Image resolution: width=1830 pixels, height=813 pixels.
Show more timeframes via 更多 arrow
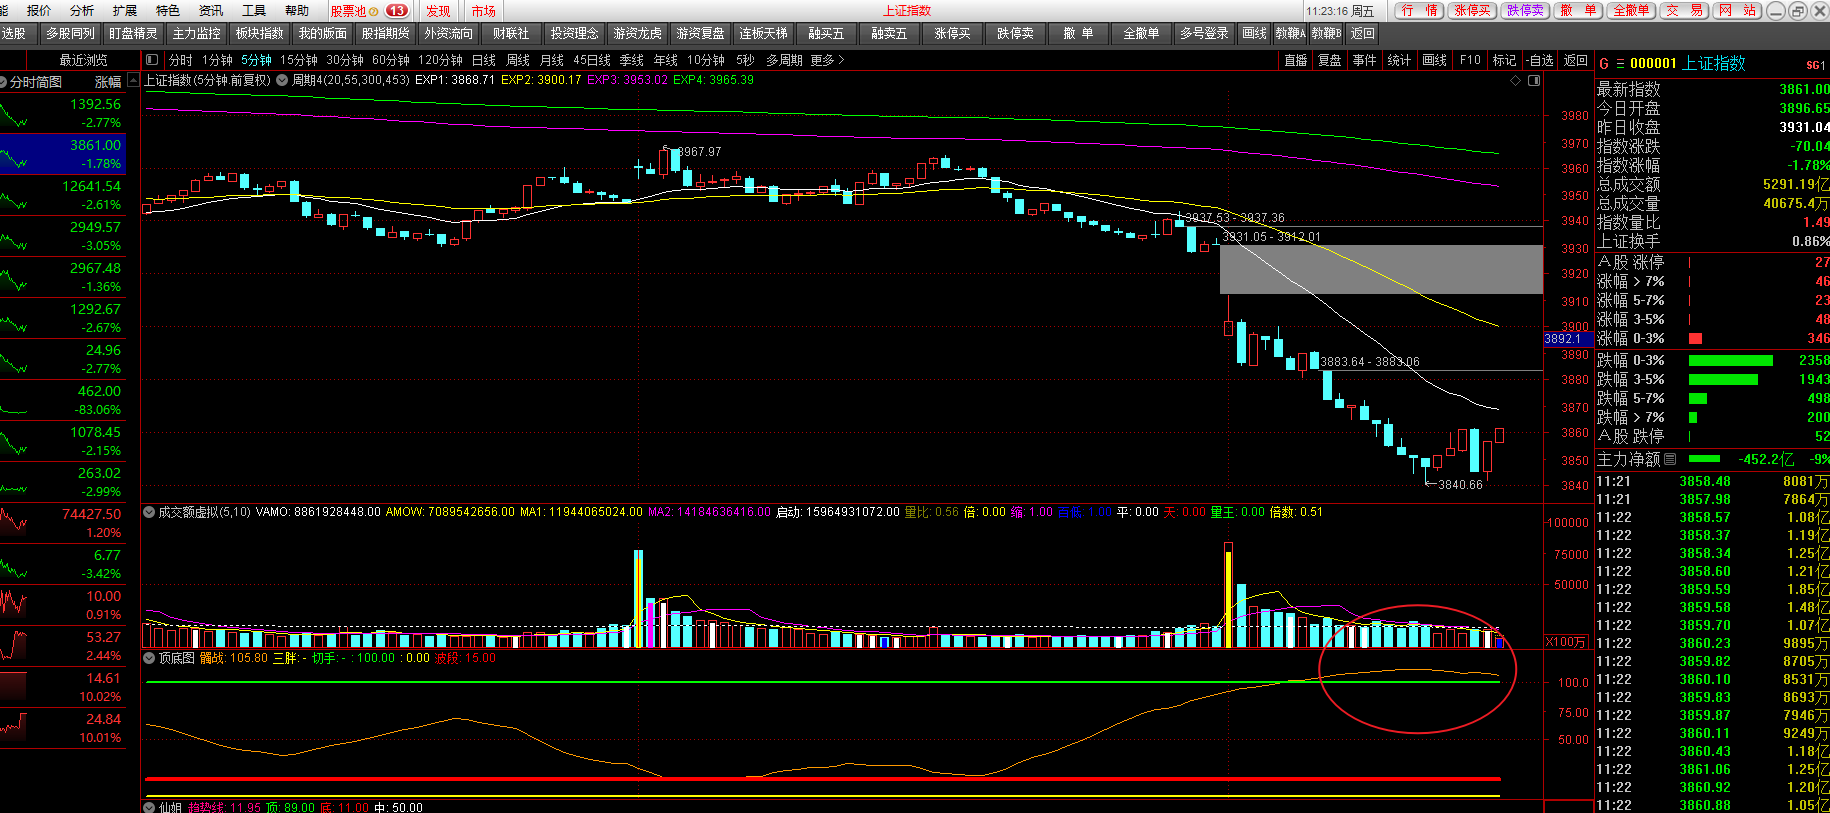(827, 60)
